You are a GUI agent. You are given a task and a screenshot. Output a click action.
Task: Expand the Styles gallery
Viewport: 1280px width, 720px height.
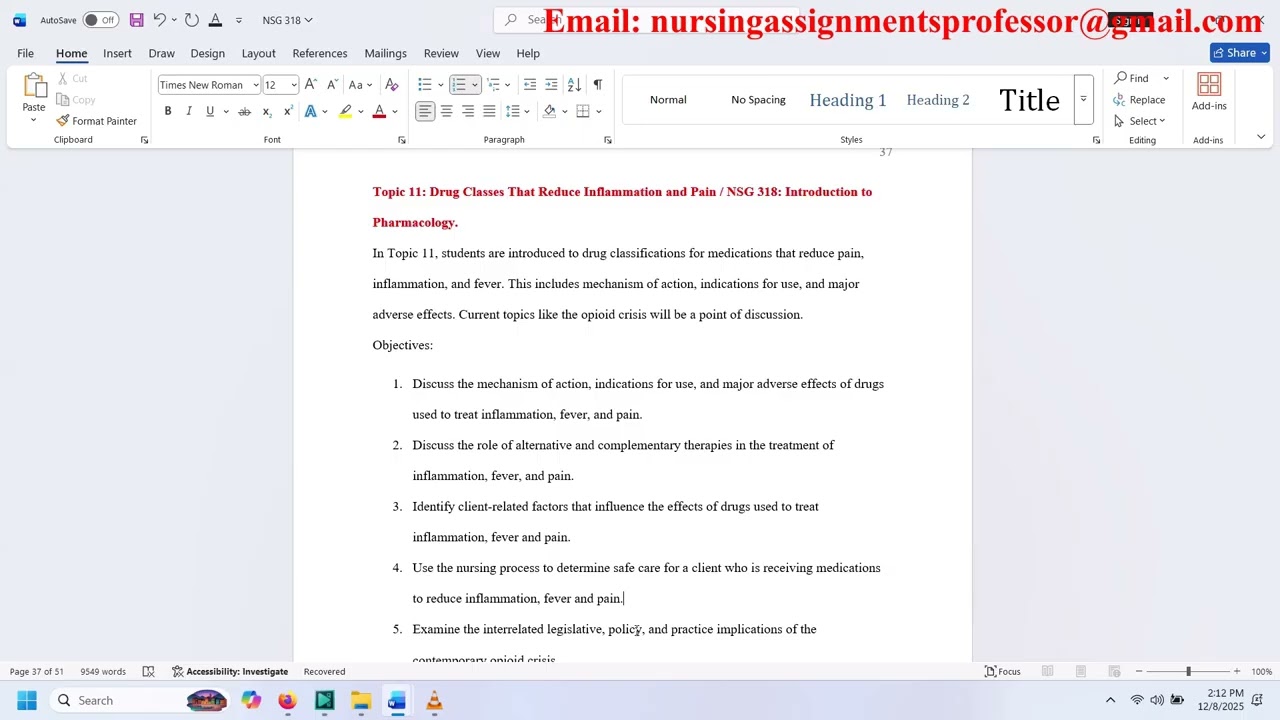click(x=1083, y=100)
